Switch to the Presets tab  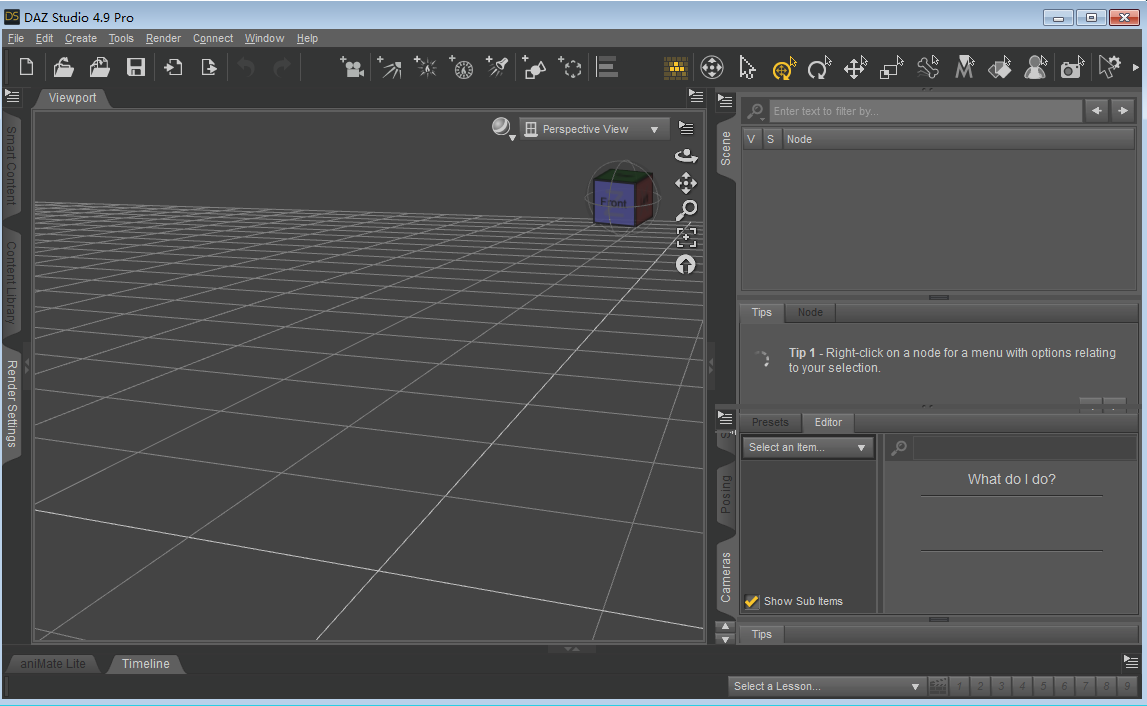pos(770,422)
